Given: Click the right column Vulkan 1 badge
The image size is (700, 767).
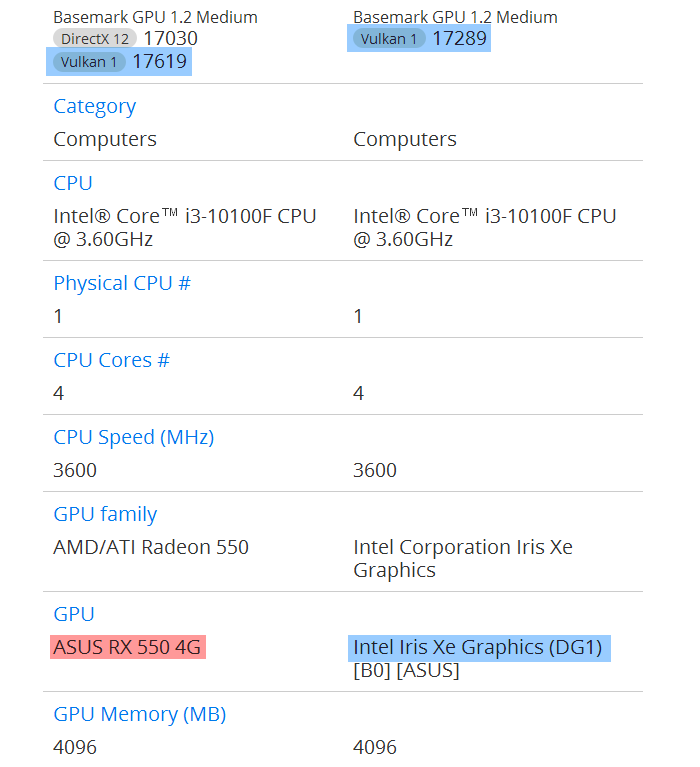Looking at the screenshot, I should click(x=389, y=39).
